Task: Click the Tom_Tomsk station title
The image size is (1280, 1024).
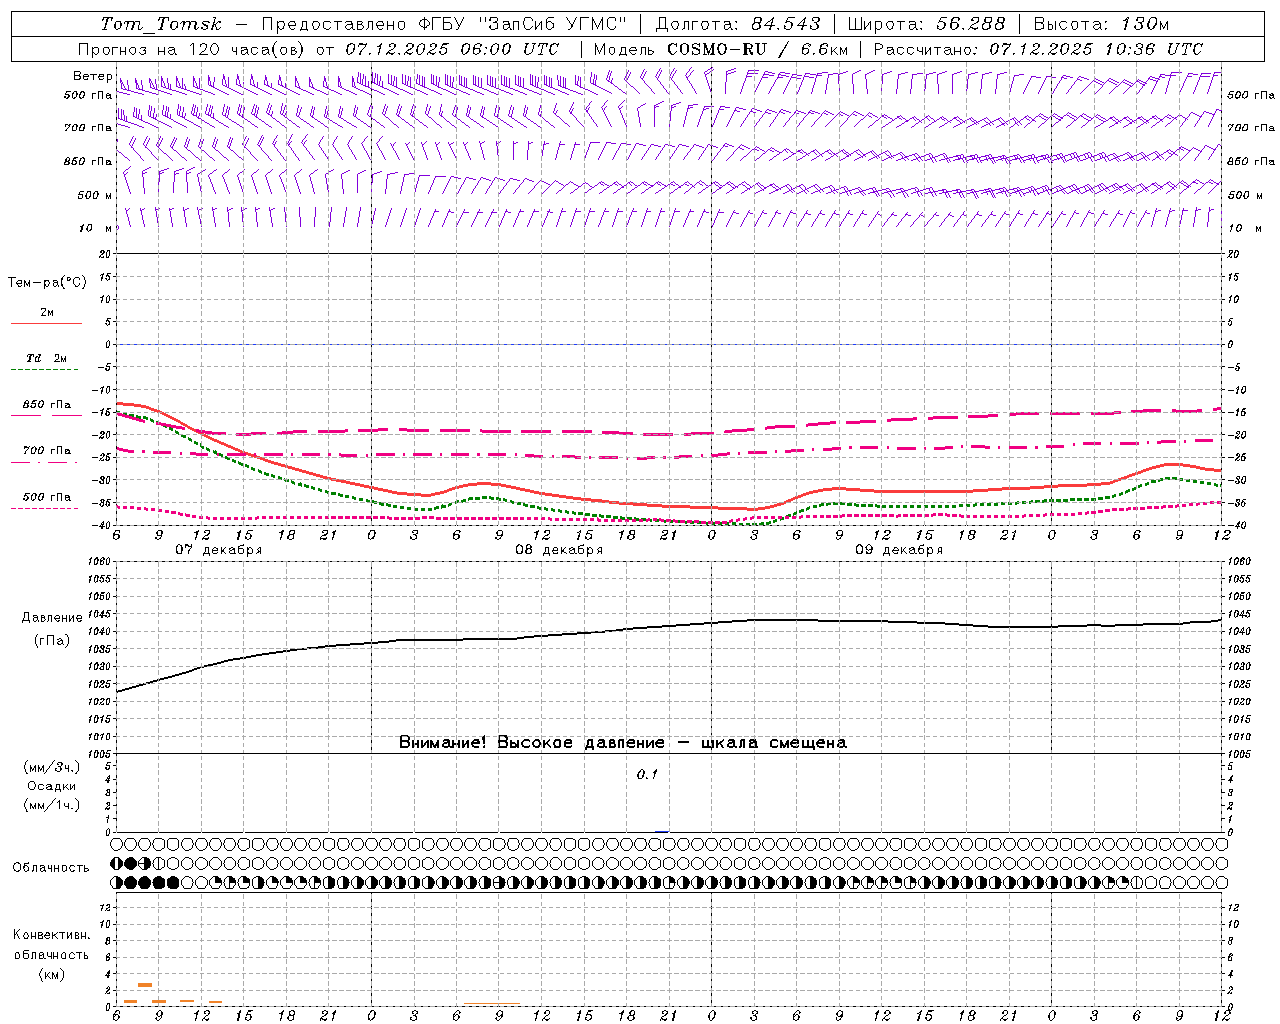Action: [x=161, y=24]
